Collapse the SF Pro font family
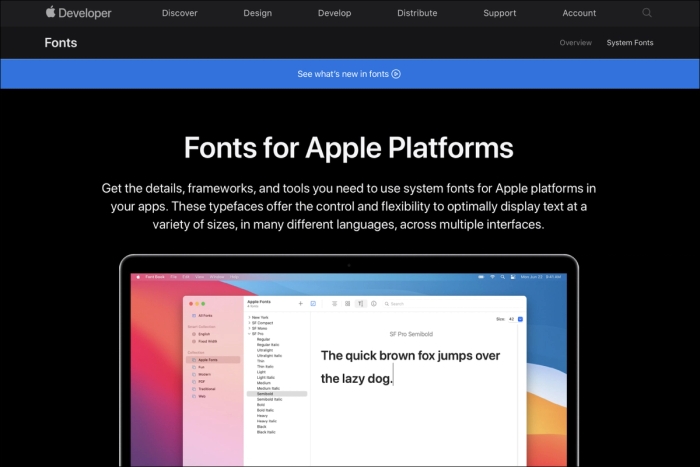 [249, 334]
